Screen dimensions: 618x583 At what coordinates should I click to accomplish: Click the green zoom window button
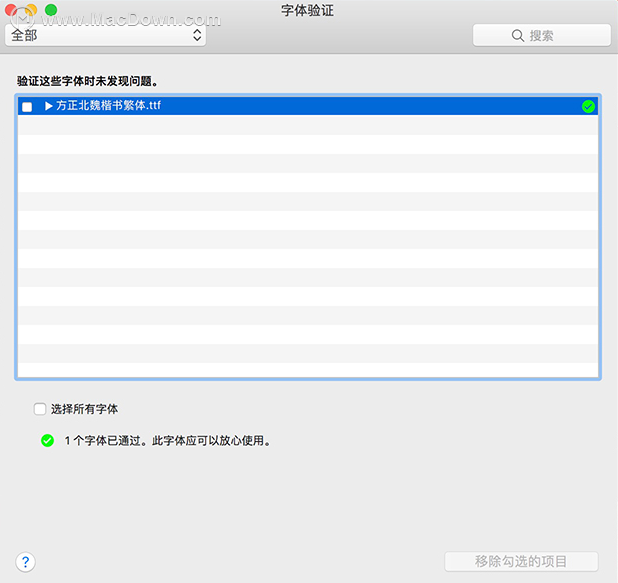pos(51,10)
